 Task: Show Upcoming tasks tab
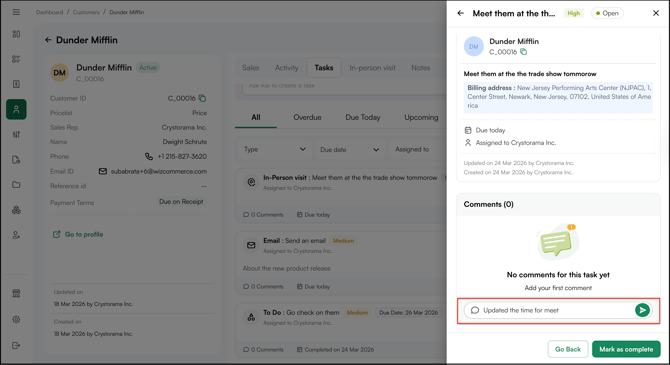click(x=421, y=118)
